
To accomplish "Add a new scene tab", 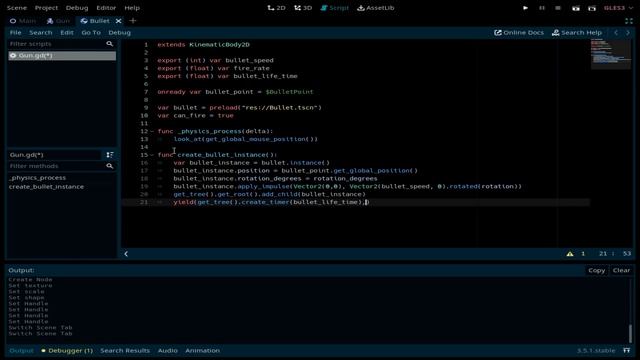I will (x=132, y=21).
